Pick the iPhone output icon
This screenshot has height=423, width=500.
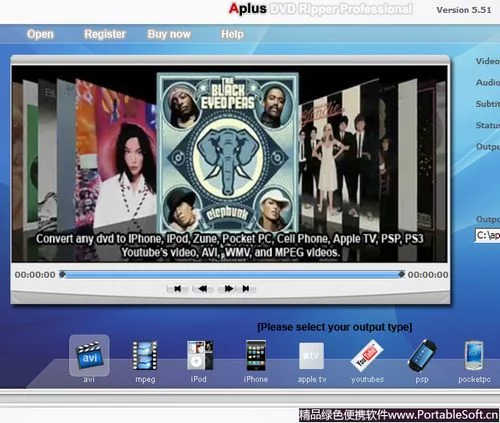point(256,356)
